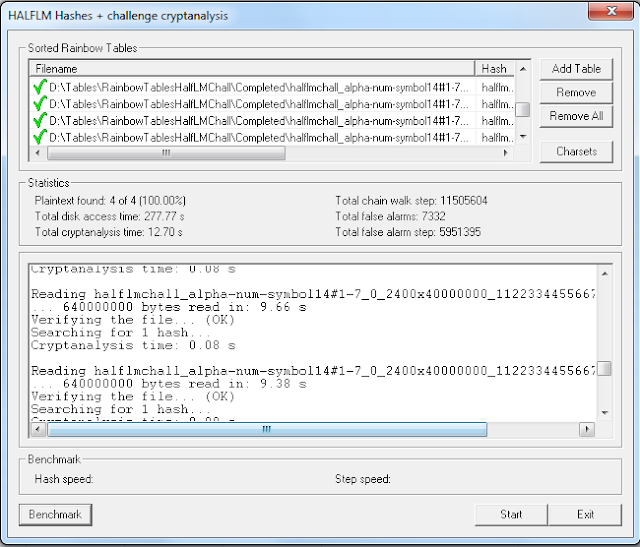
Task: Click the log pane vertical scrollbar thumb
Action: (x=605, y=369)
